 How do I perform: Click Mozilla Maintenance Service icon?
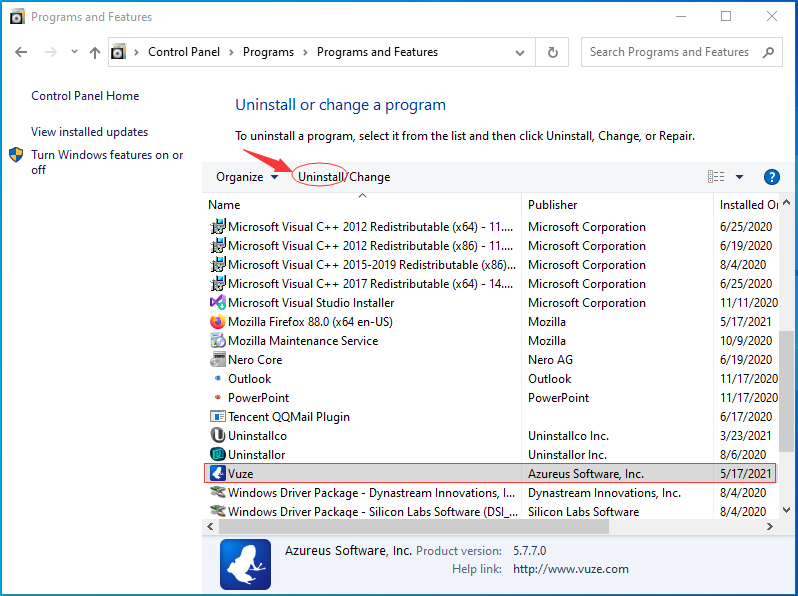click(x=218, y=340)
